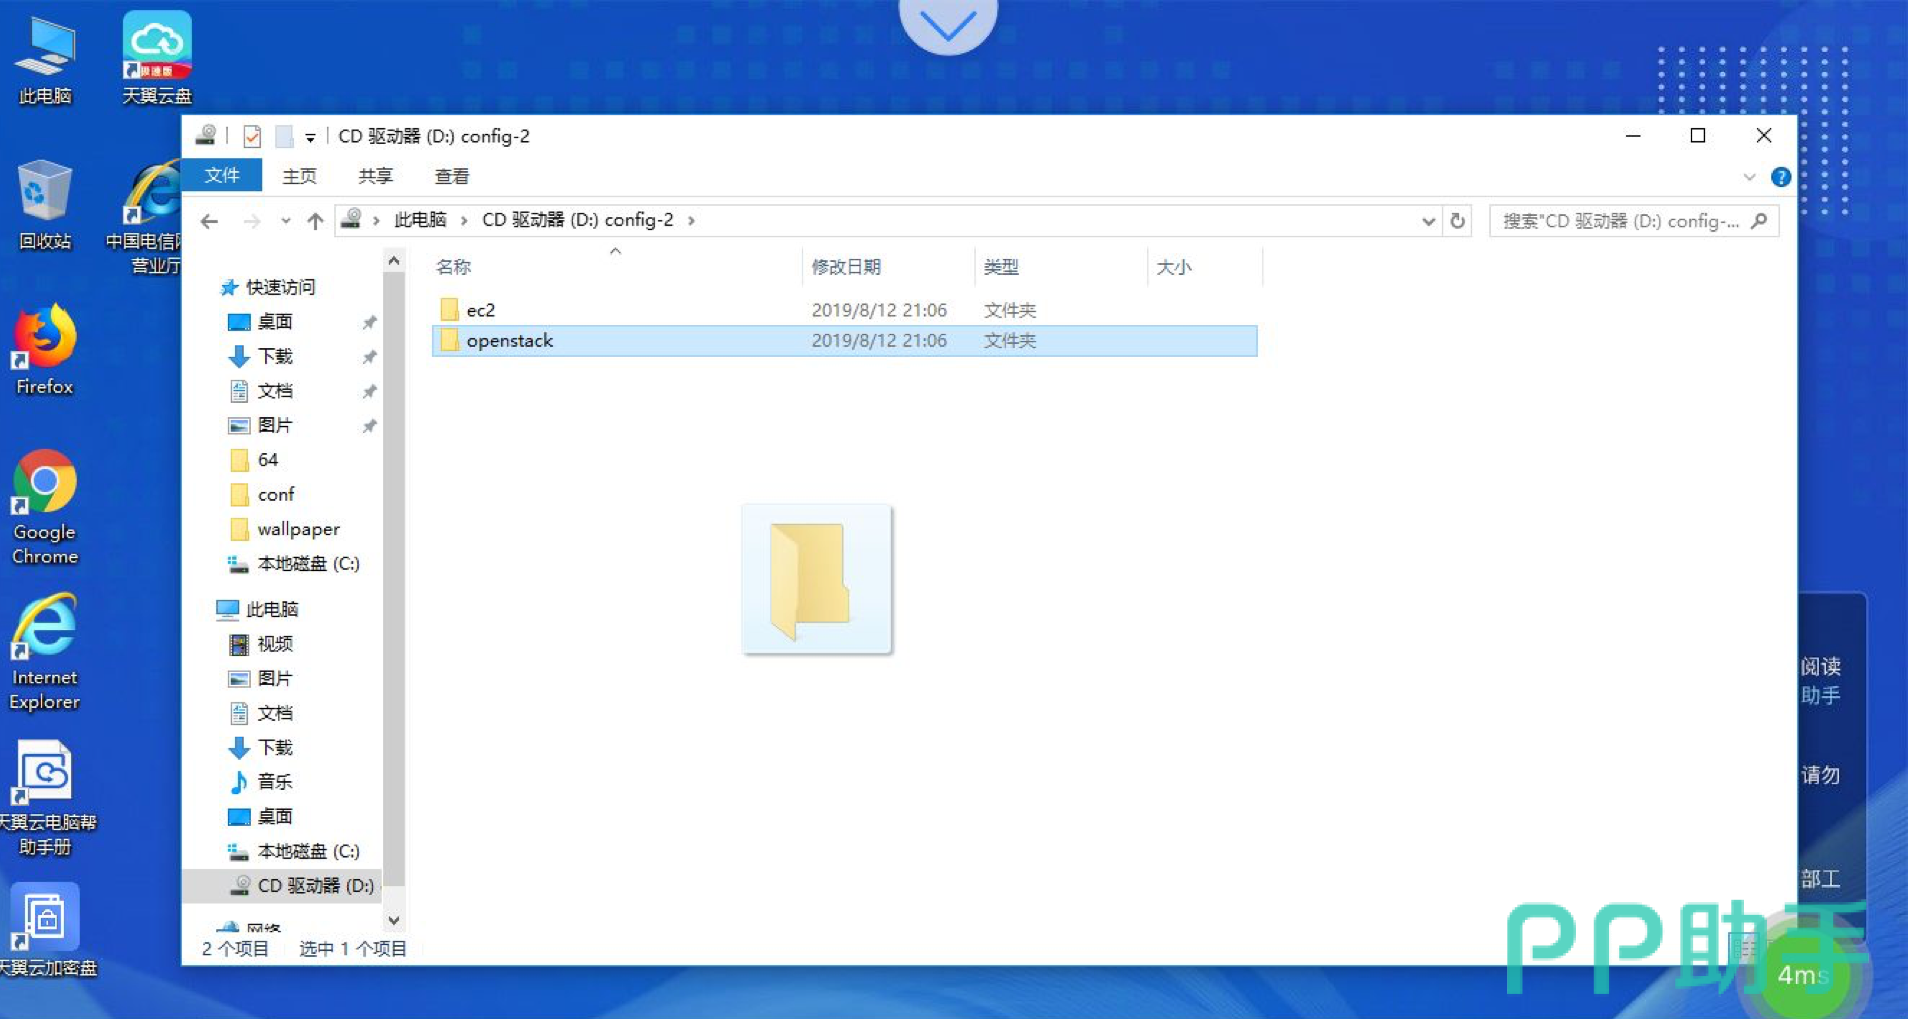Open recent locations dropdown arrow

[286, 221]
